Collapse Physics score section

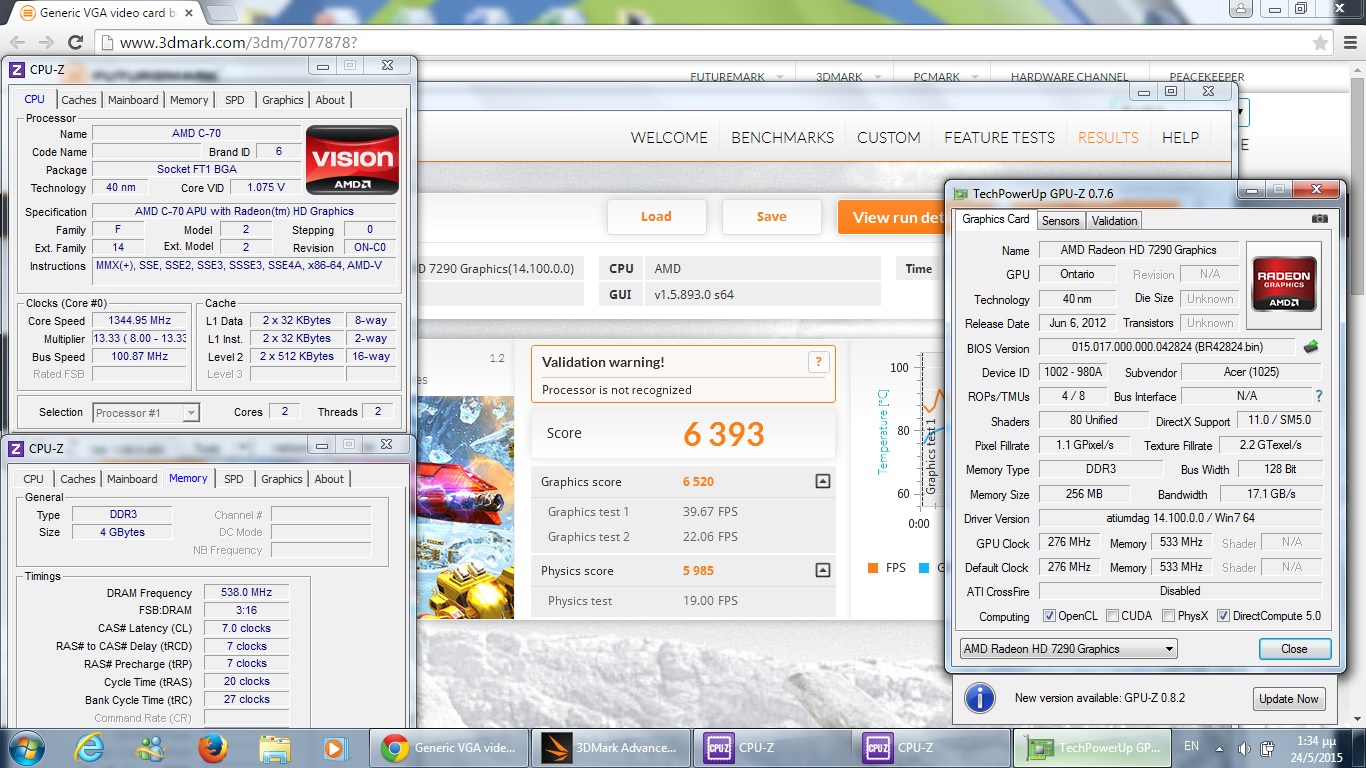[822, 570]
